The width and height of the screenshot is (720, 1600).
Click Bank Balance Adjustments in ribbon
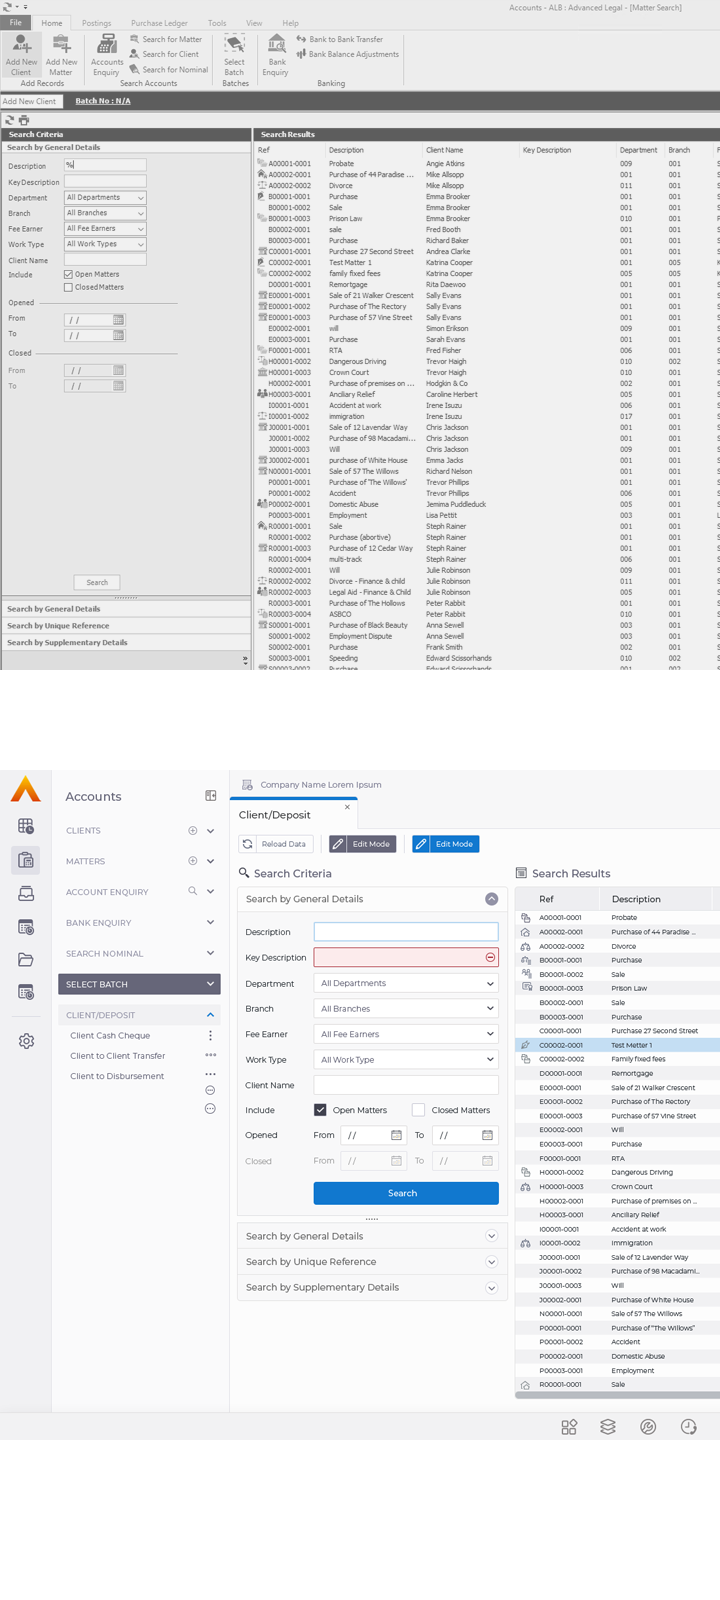click(x=347, y=54)
